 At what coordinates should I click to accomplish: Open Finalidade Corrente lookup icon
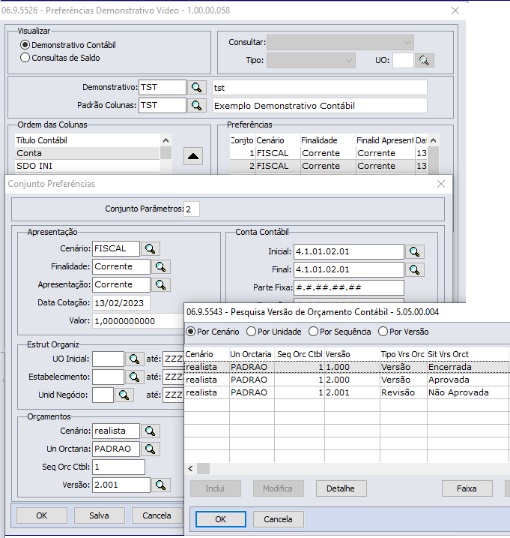(161, 267)
